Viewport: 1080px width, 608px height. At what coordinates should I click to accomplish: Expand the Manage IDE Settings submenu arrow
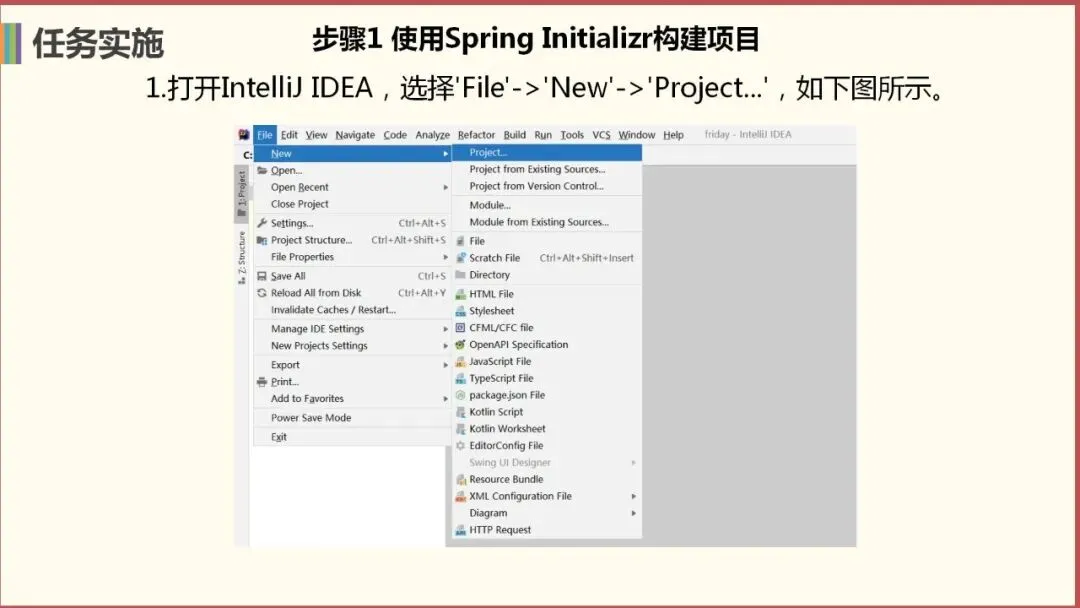(x=446, y=329)
